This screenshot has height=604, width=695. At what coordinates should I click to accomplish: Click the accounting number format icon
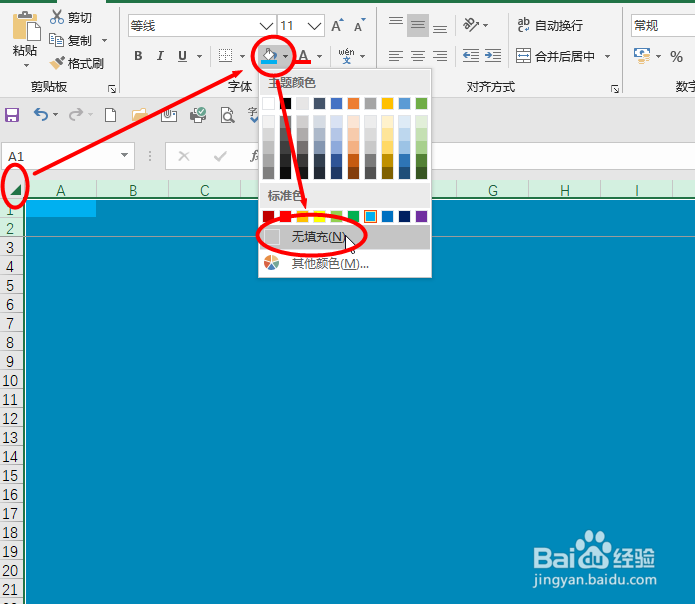coord(642,56)
